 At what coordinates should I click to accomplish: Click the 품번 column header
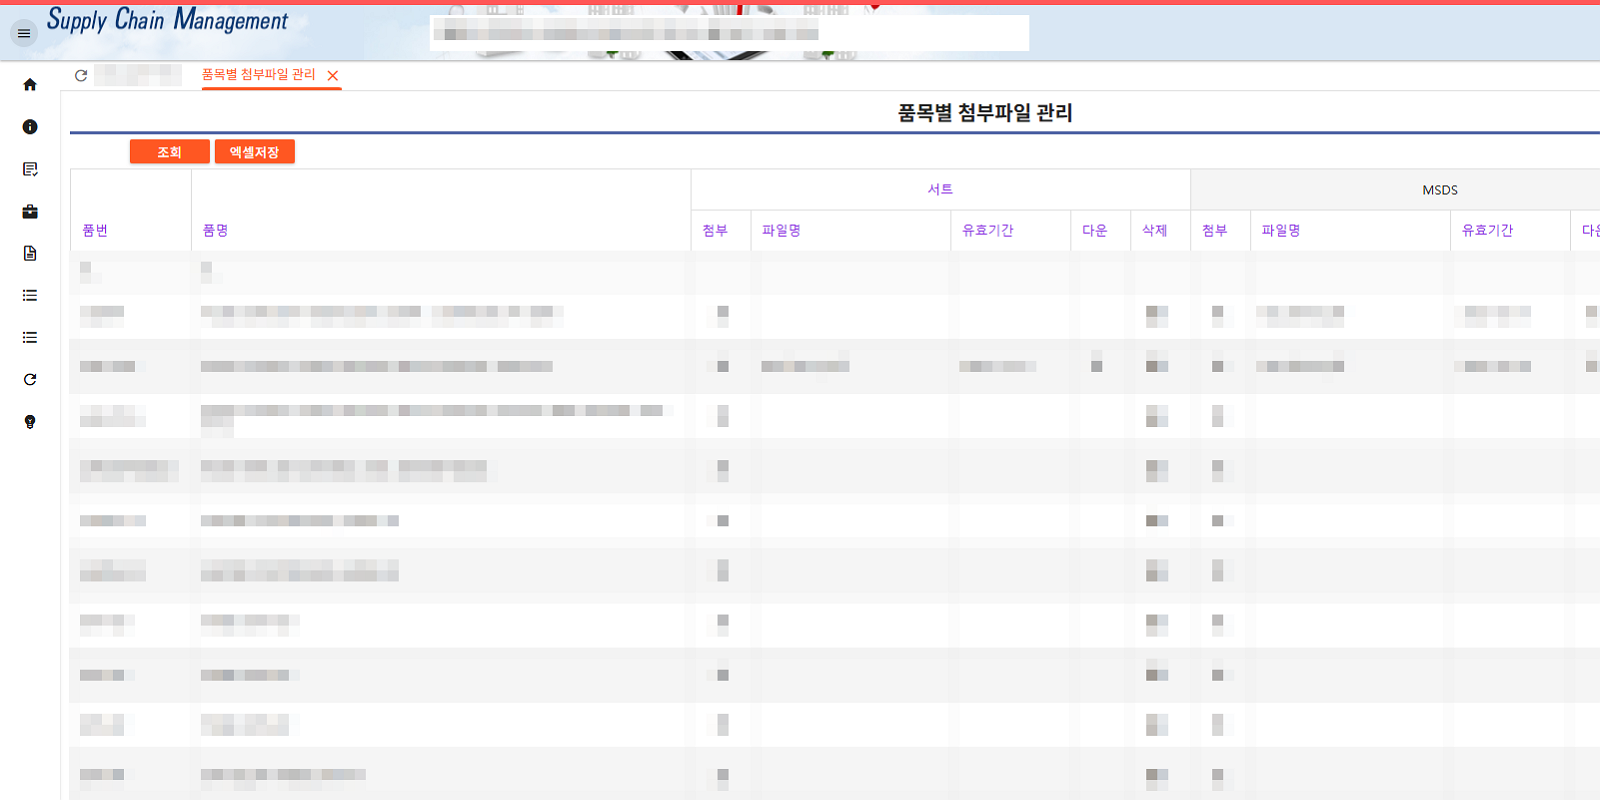coord(95,231)
